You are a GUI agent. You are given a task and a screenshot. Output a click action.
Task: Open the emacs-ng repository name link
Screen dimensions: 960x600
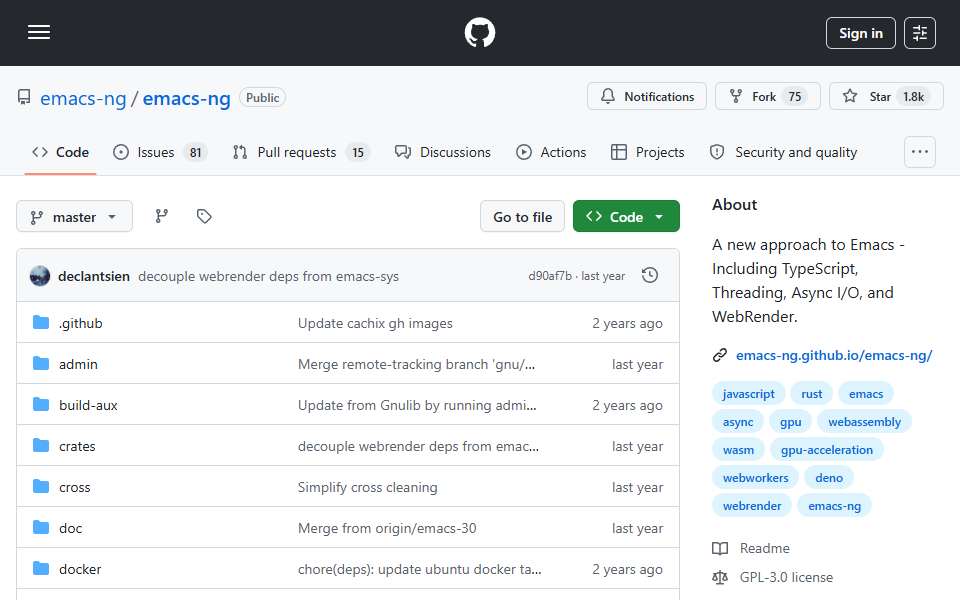187,98
